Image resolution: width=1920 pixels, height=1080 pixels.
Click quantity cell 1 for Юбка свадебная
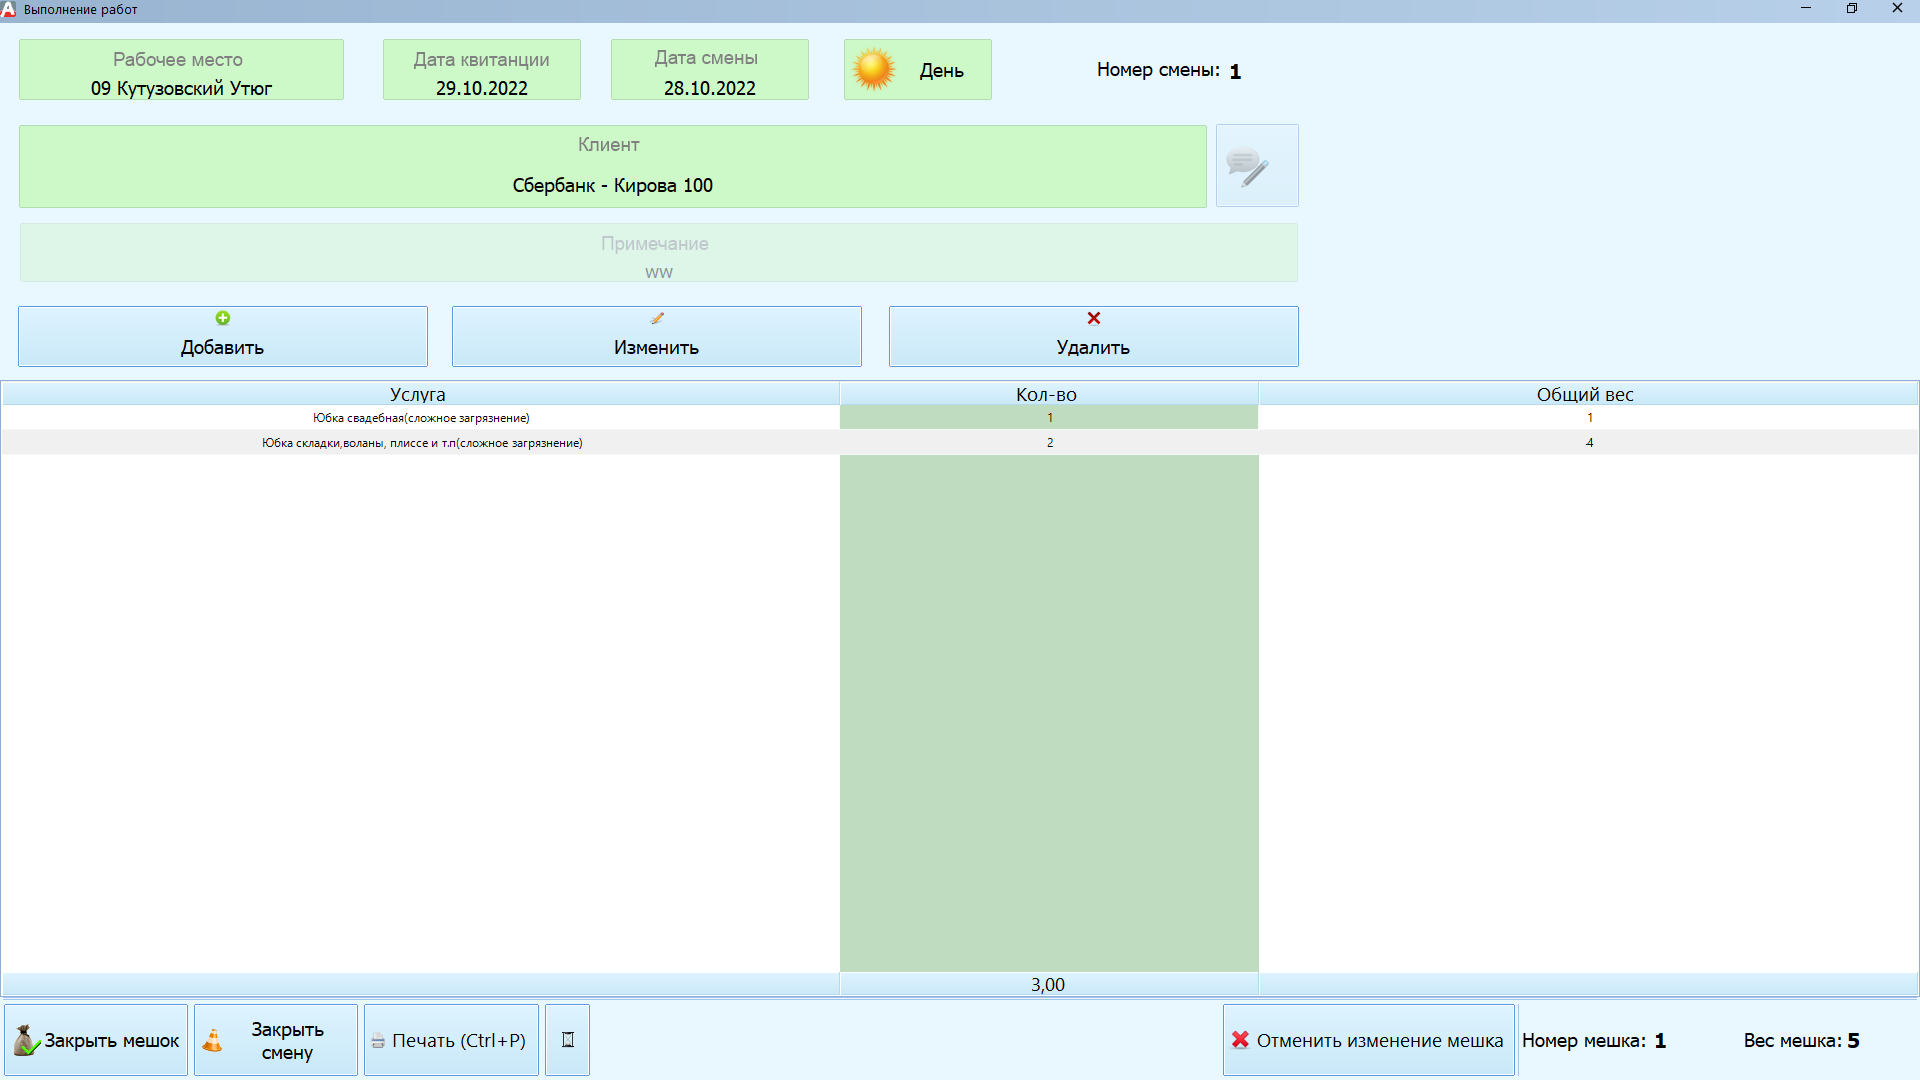1049,418
